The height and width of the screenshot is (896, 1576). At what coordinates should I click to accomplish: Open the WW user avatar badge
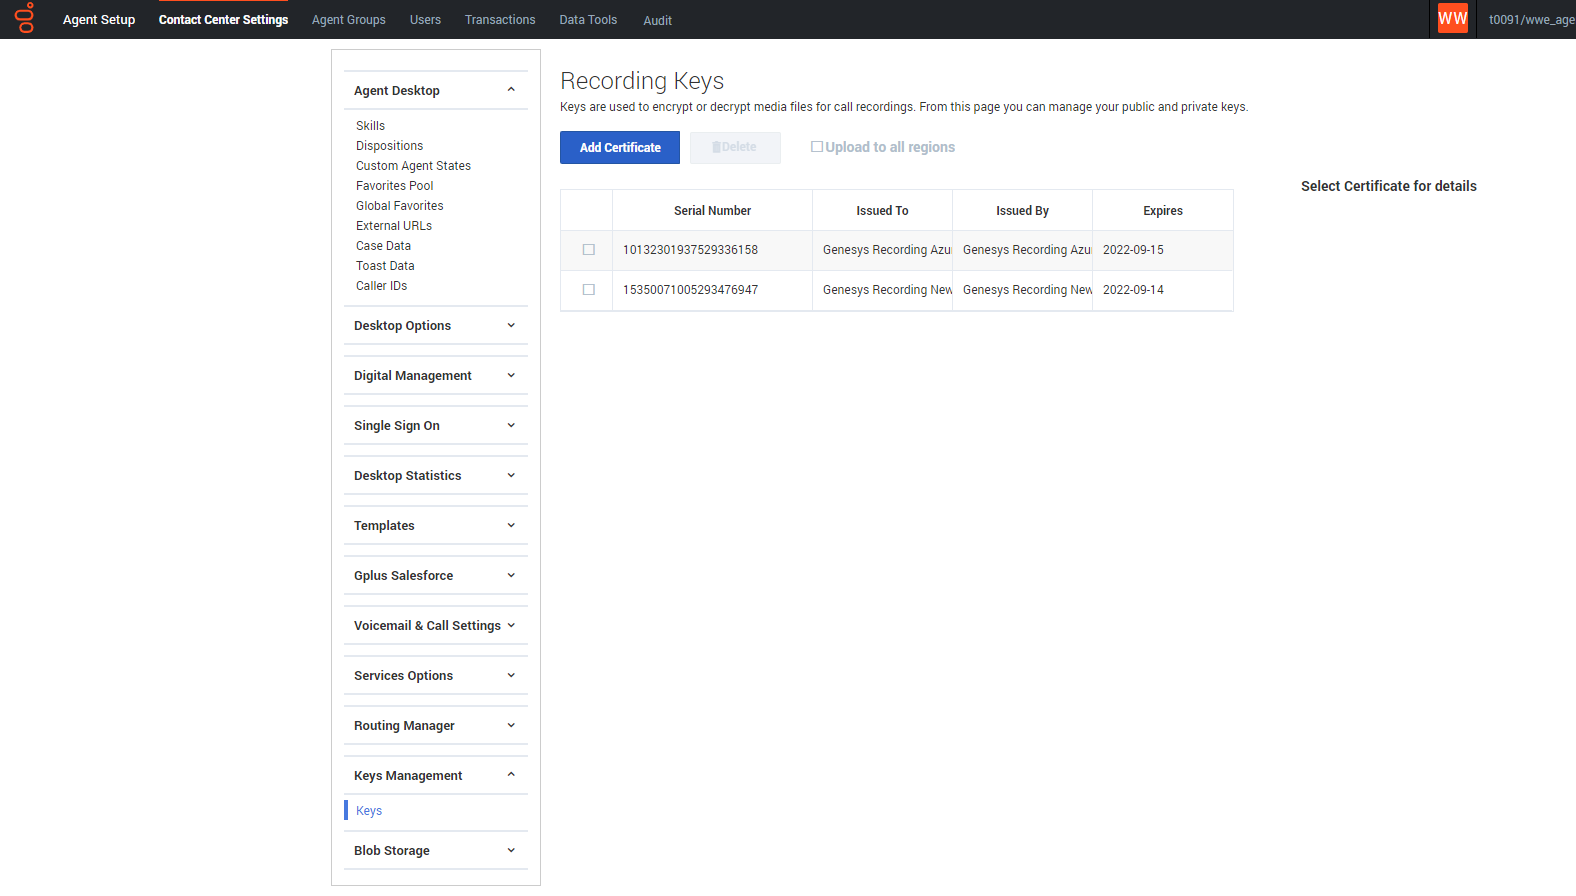tap(1452, 19)
